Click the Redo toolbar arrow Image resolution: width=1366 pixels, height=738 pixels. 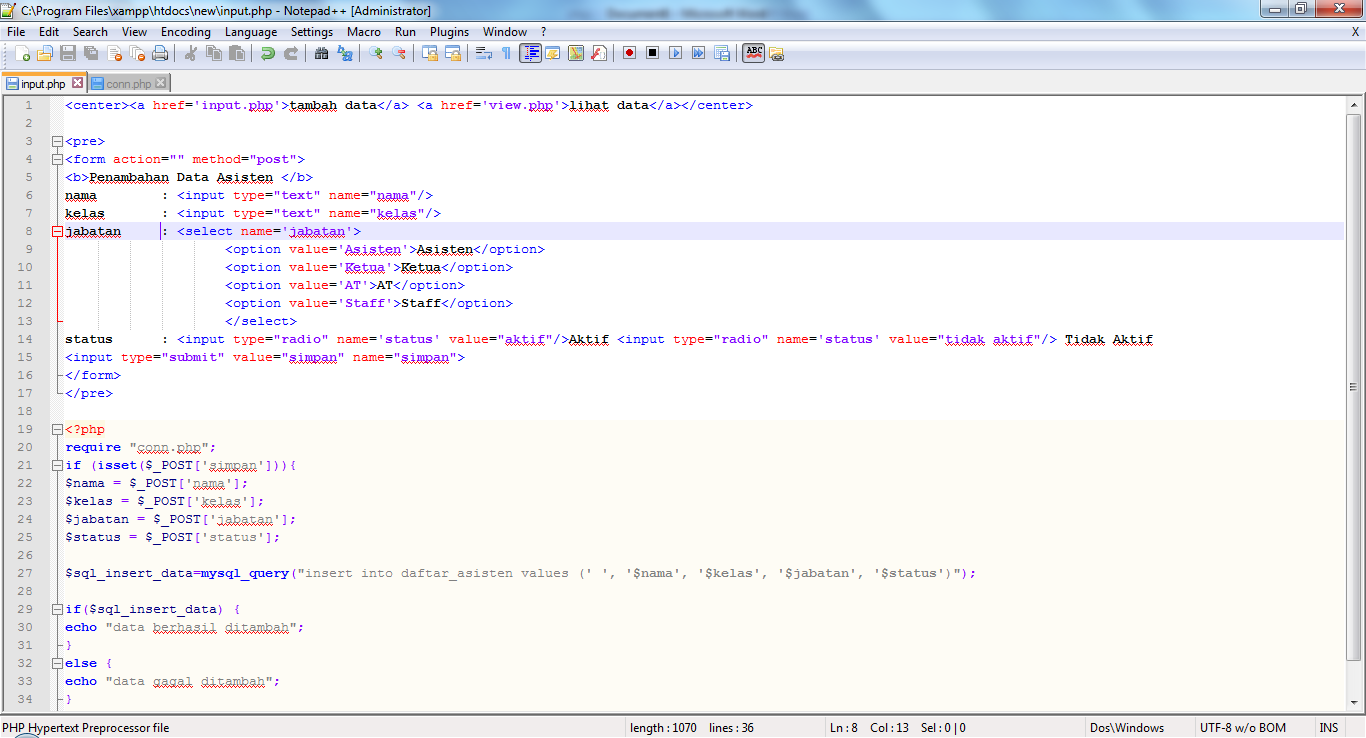pos(291,53)
